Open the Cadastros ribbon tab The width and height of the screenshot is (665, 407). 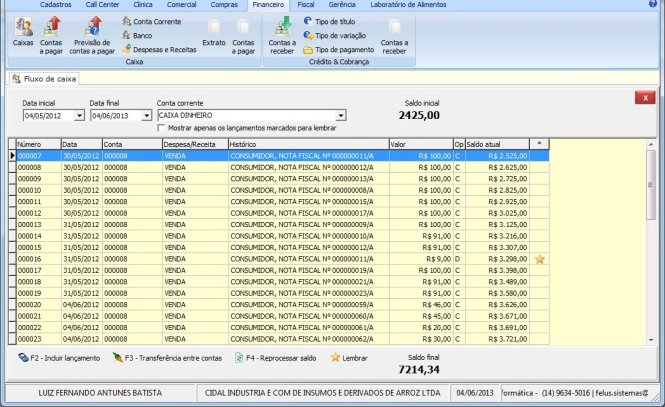56,5
